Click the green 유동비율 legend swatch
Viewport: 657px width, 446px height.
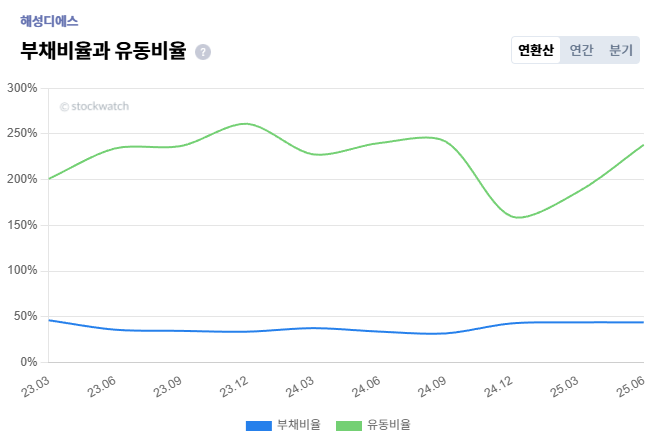[348, 426]
